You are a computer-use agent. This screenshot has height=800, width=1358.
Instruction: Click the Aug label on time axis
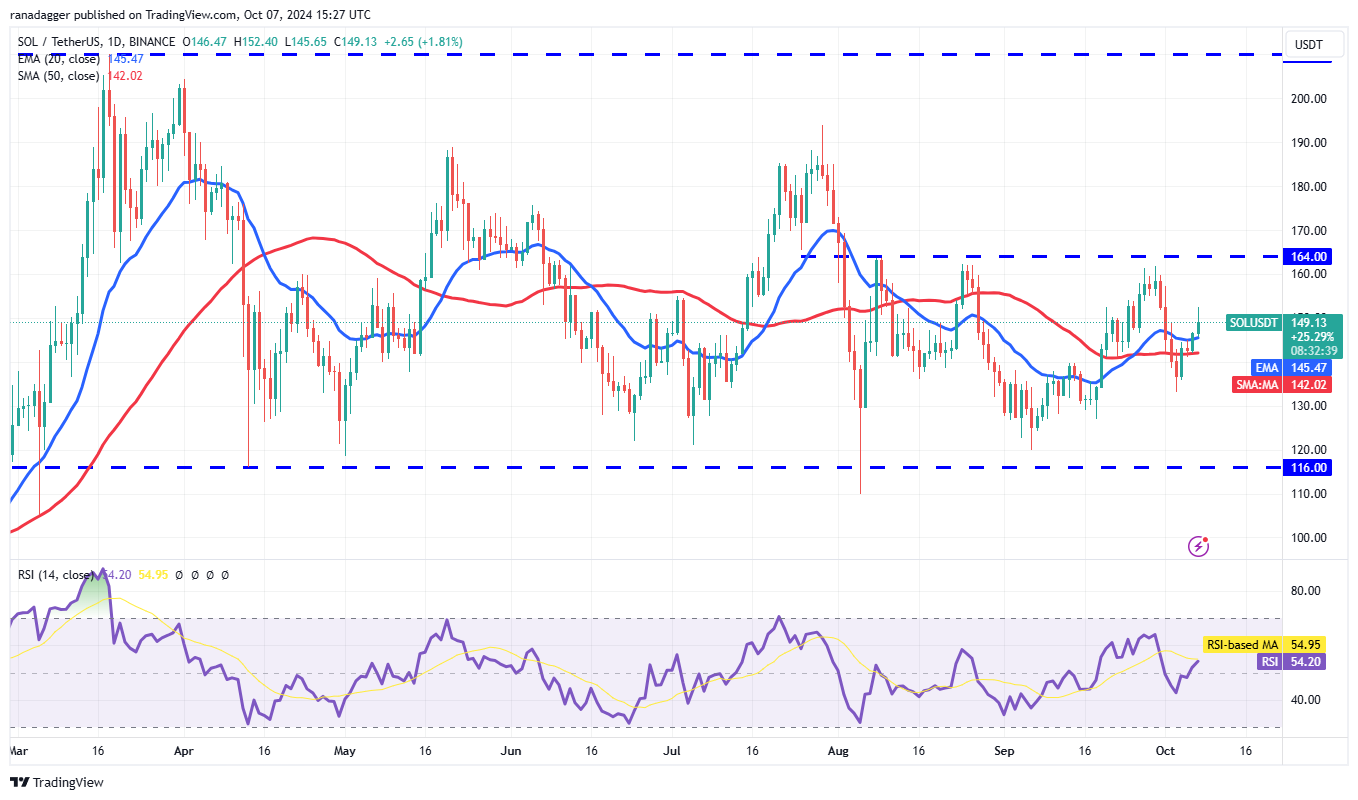coord(840,750)
